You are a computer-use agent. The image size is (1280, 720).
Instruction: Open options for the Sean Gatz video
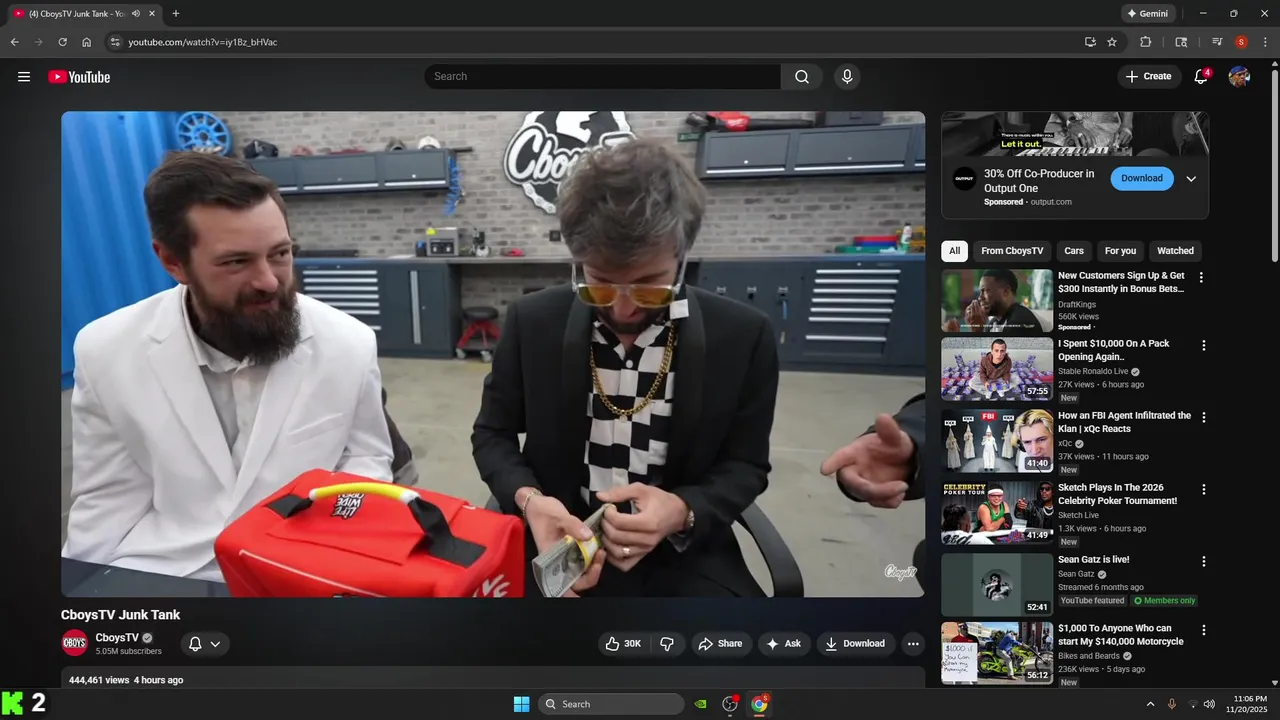click(x=1203, y=562)
